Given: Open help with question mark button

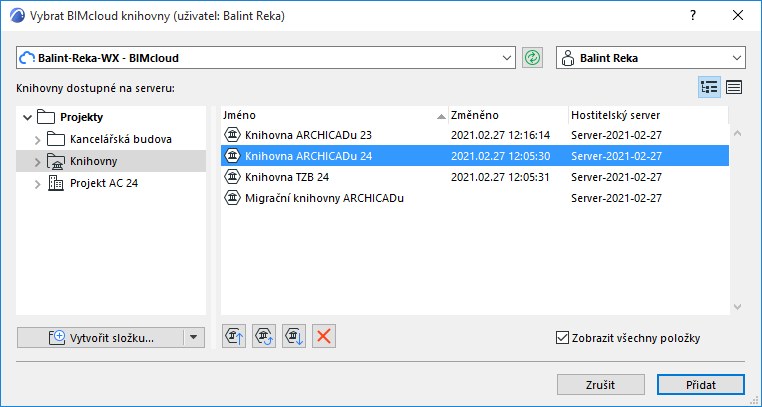Looking at the screenshot, I should tap(693, 16).
